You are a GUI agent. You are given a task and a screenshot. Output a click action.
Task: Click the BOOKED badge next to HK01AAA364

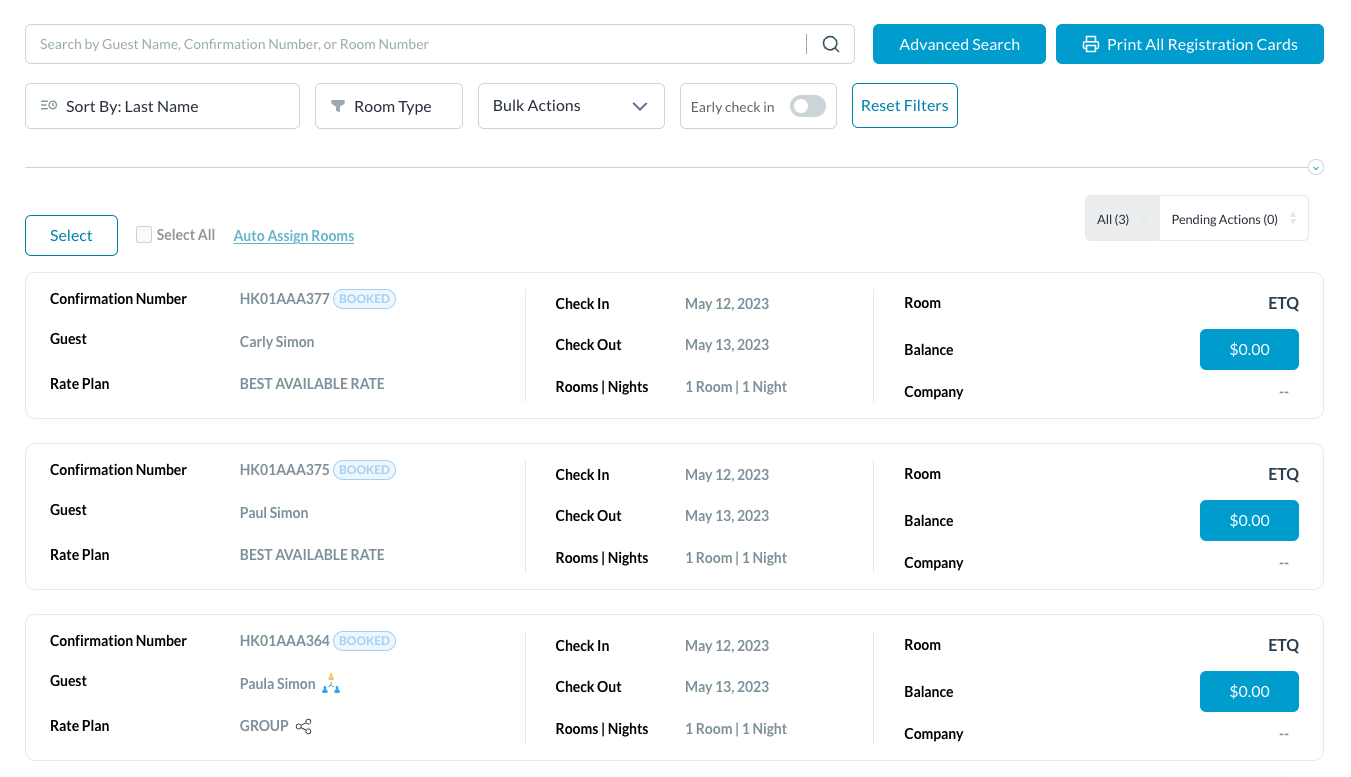click(x=364, y=640)
